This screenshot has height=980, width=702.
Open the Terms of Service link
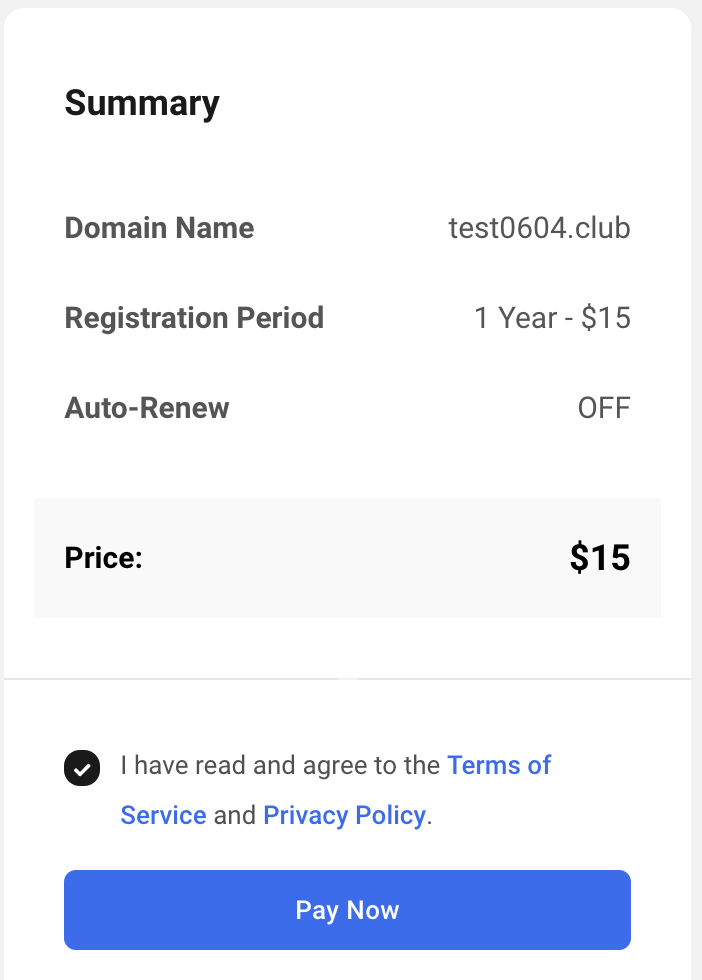point(500,765)
